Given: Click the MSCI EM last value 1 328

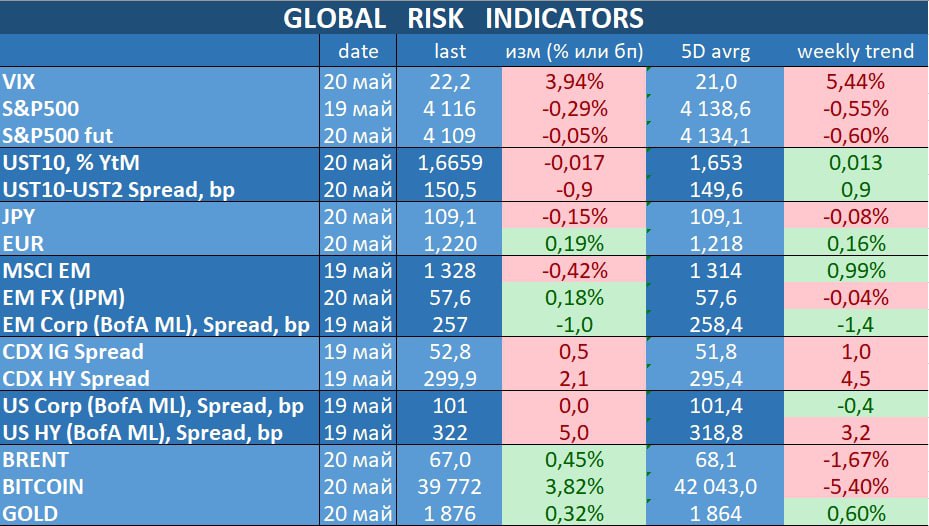Looking at the screenshot, I should tap(450, 271).
